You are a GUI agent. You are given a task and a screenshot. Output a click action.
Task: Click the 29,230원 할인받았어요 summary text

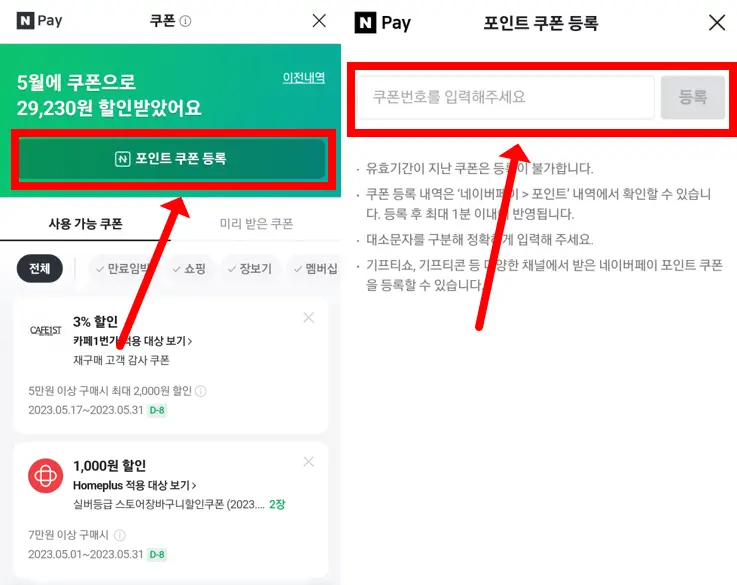pos(109,108)
